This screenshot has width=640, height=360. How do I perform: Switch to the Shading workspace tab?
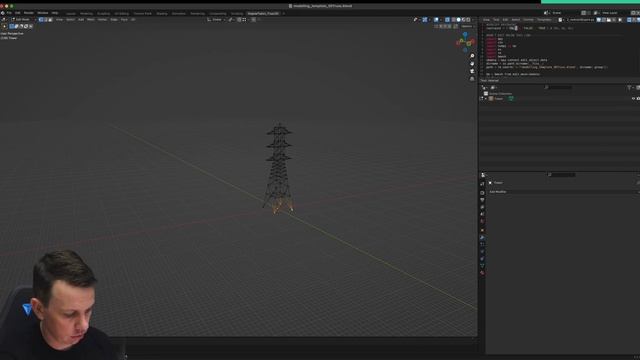[162, 13]
